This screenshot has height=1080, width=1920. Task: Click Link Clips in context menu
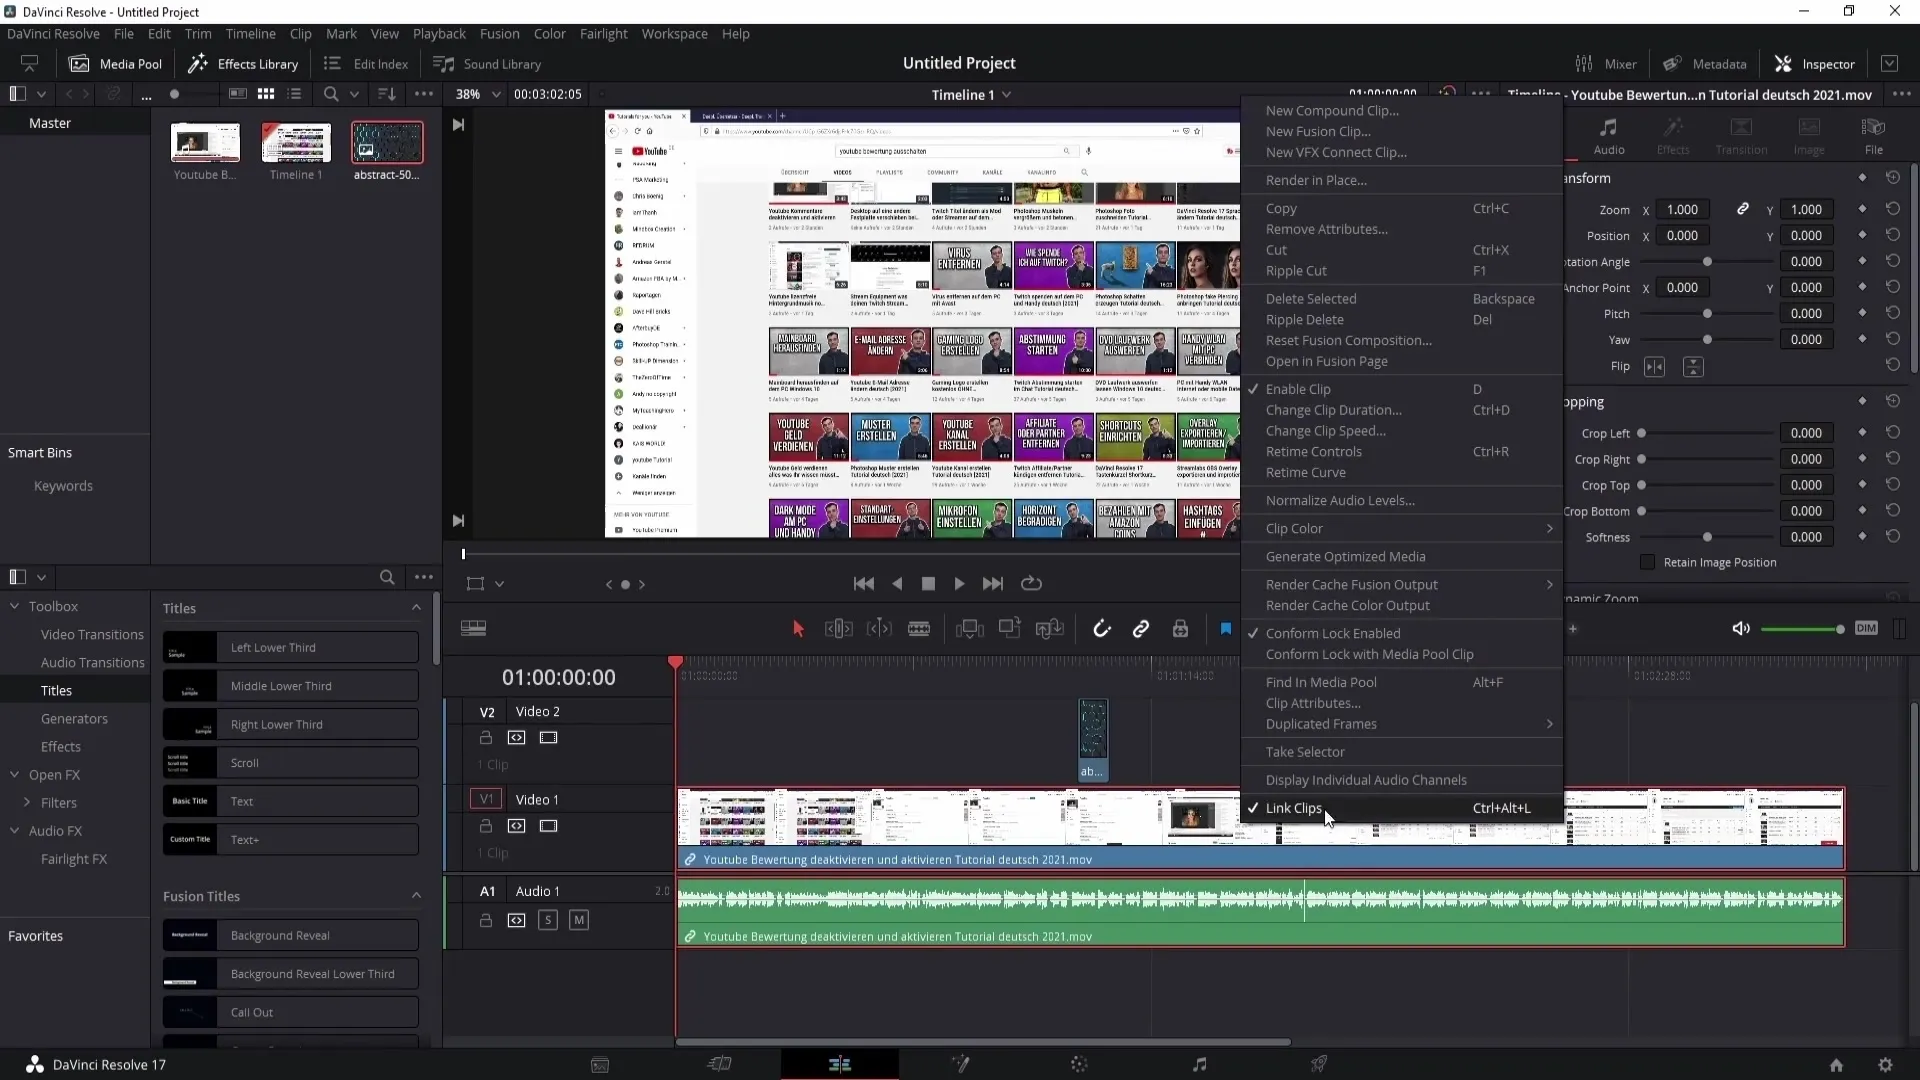point(1401,808)
